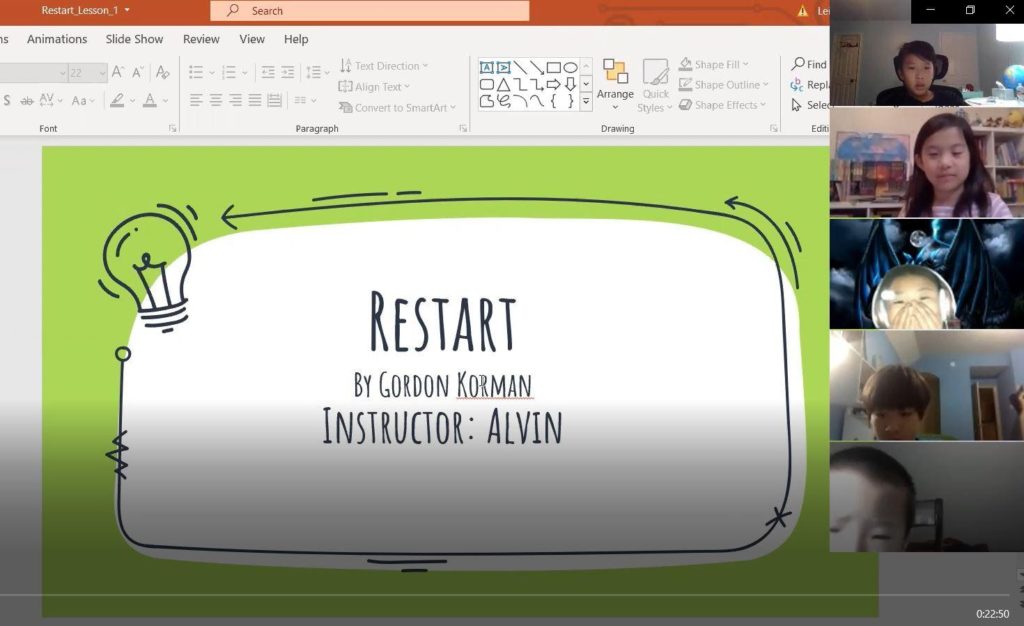Select the Oval shape
1024x626 pixels.
pyautogui.click(x=570, y=67)
